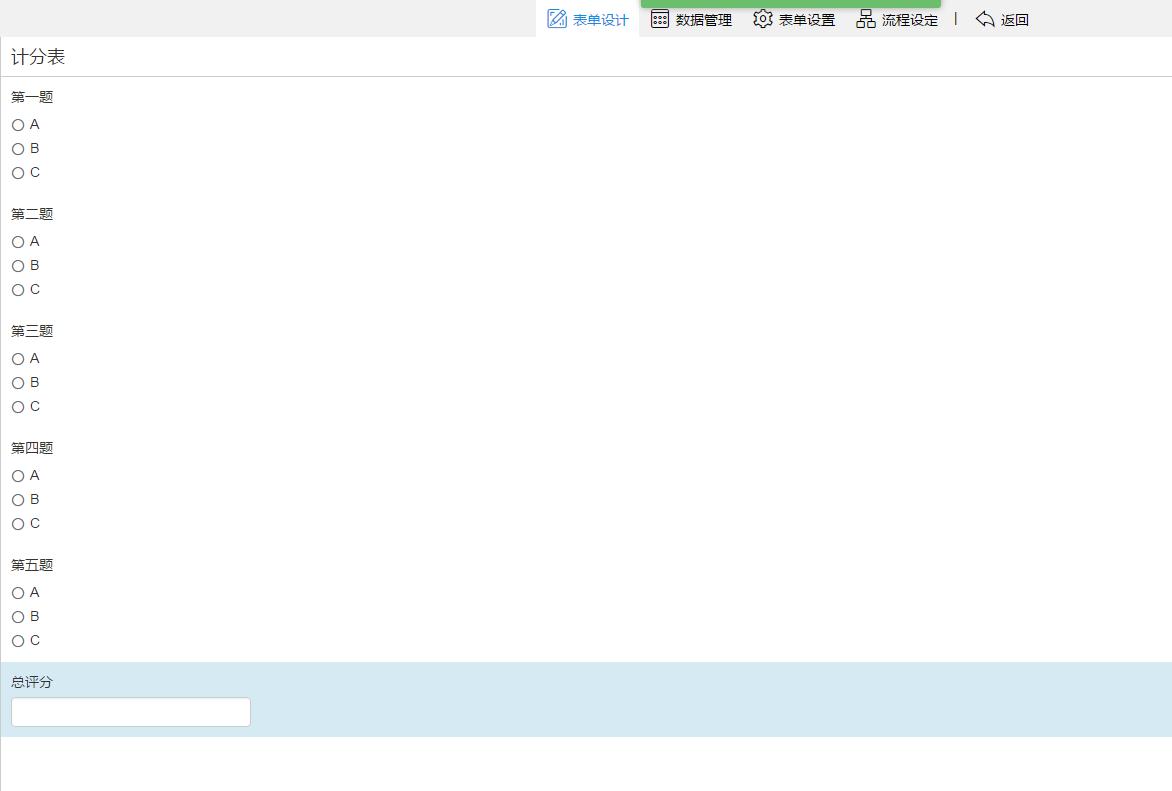Click the 计分表 form title
This screenshot has width=1172, height=791.
(38, 57)
